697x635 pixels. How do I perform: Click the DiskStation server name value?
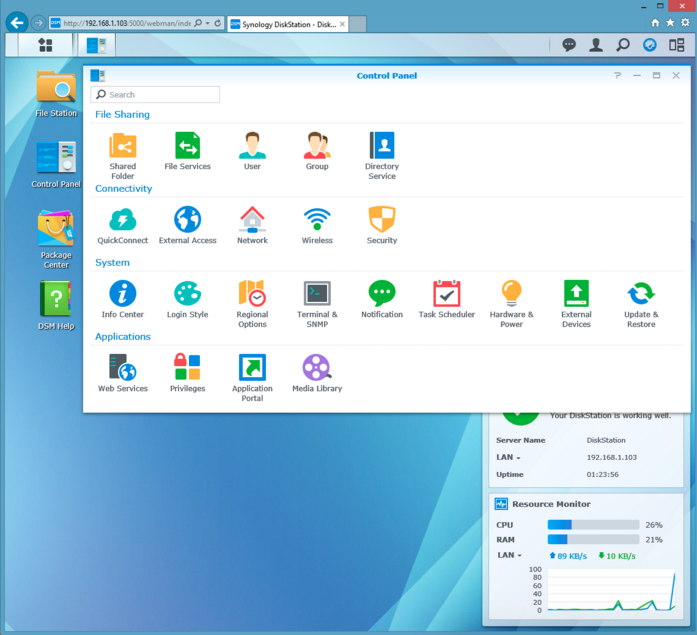tap(606, 440)
